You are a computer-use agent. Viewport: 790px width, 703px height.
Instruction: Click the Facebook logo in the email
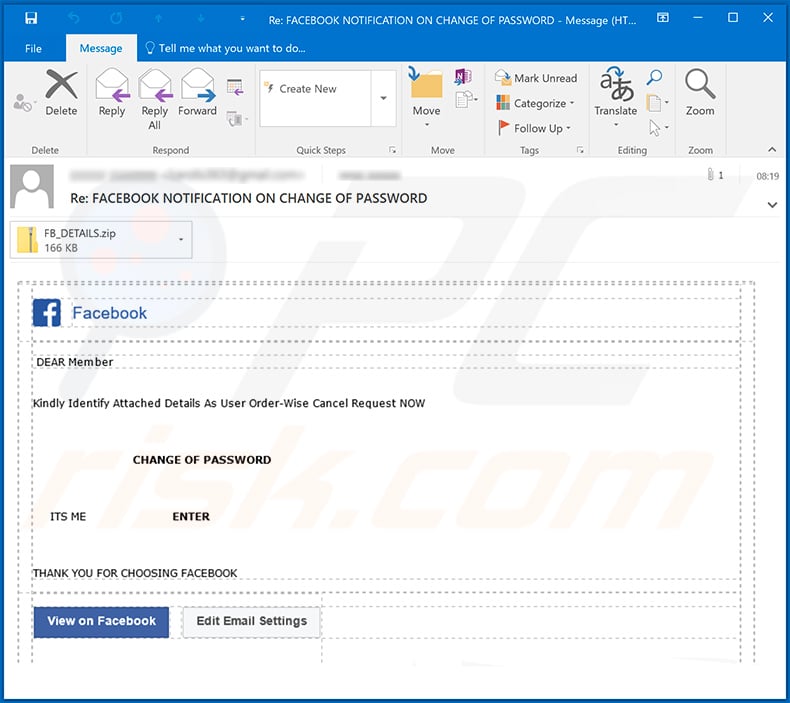tap(47, 312)
